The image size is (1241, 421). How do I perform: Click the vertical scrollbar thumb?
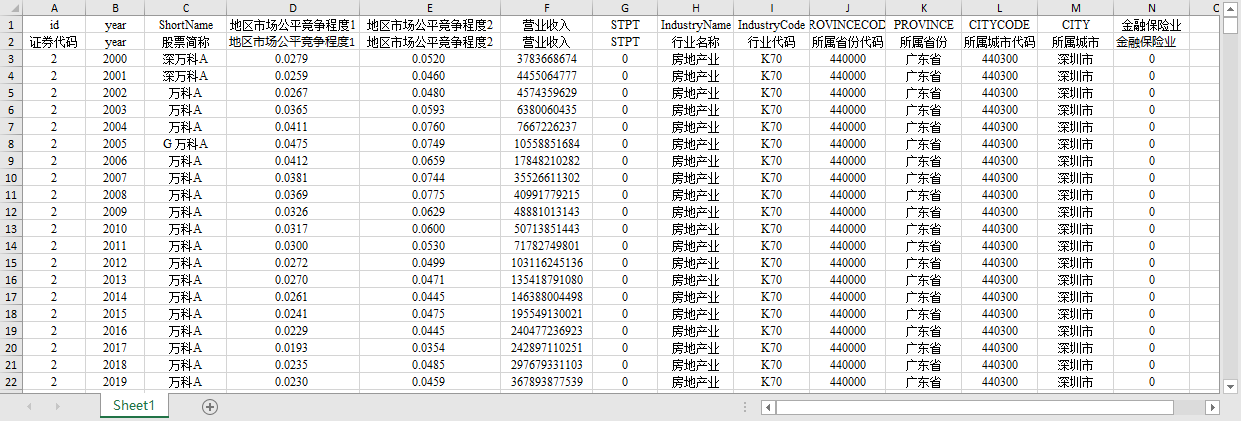tap(1231, 25)
